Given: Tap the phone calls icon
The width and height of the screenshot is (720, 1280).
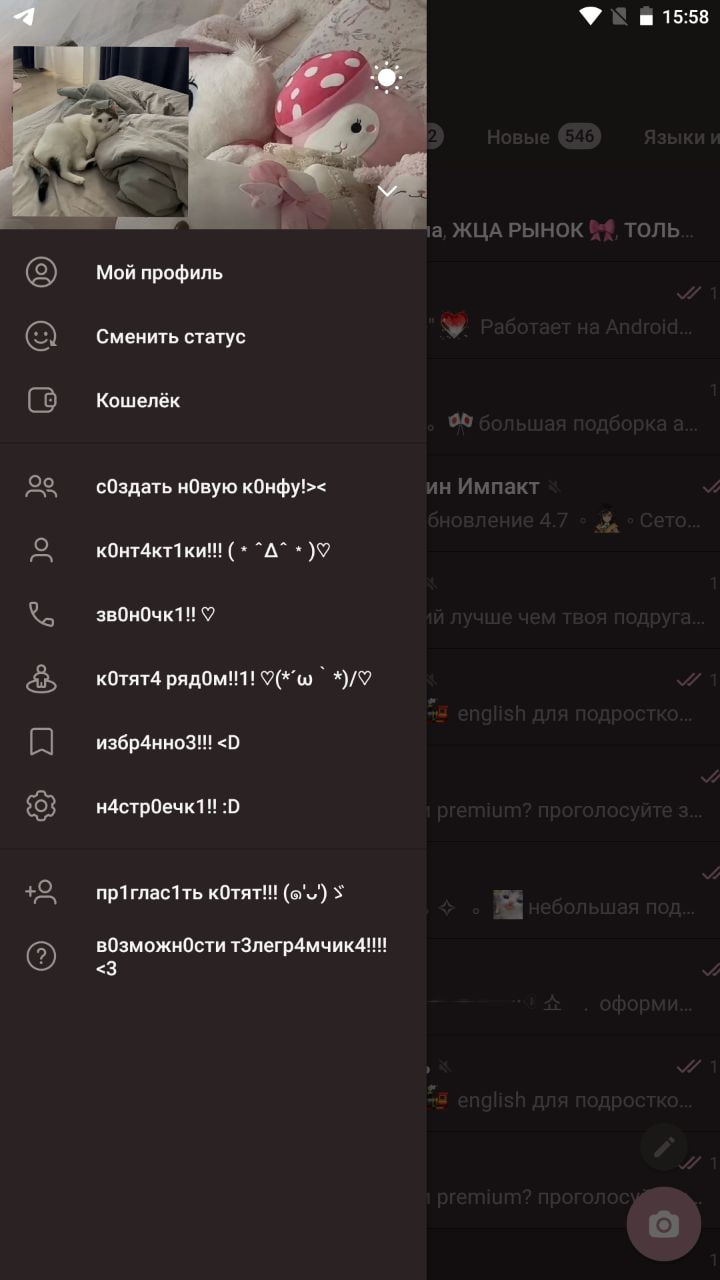Looking at the screenshot, I should [41, 614].
